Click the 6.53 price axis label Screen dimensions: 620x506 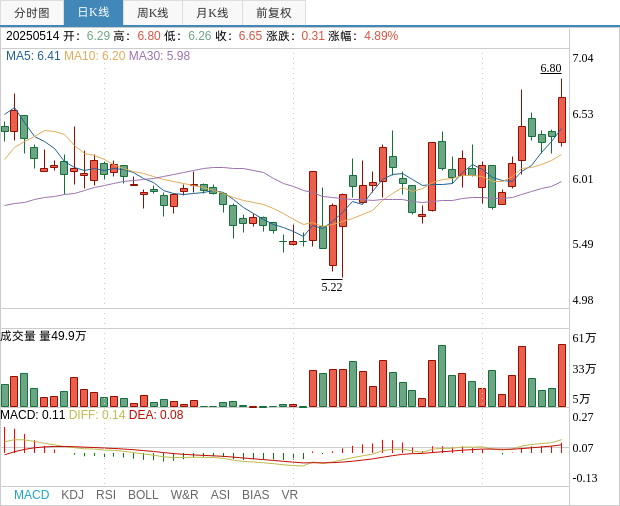tap(583, 114)
